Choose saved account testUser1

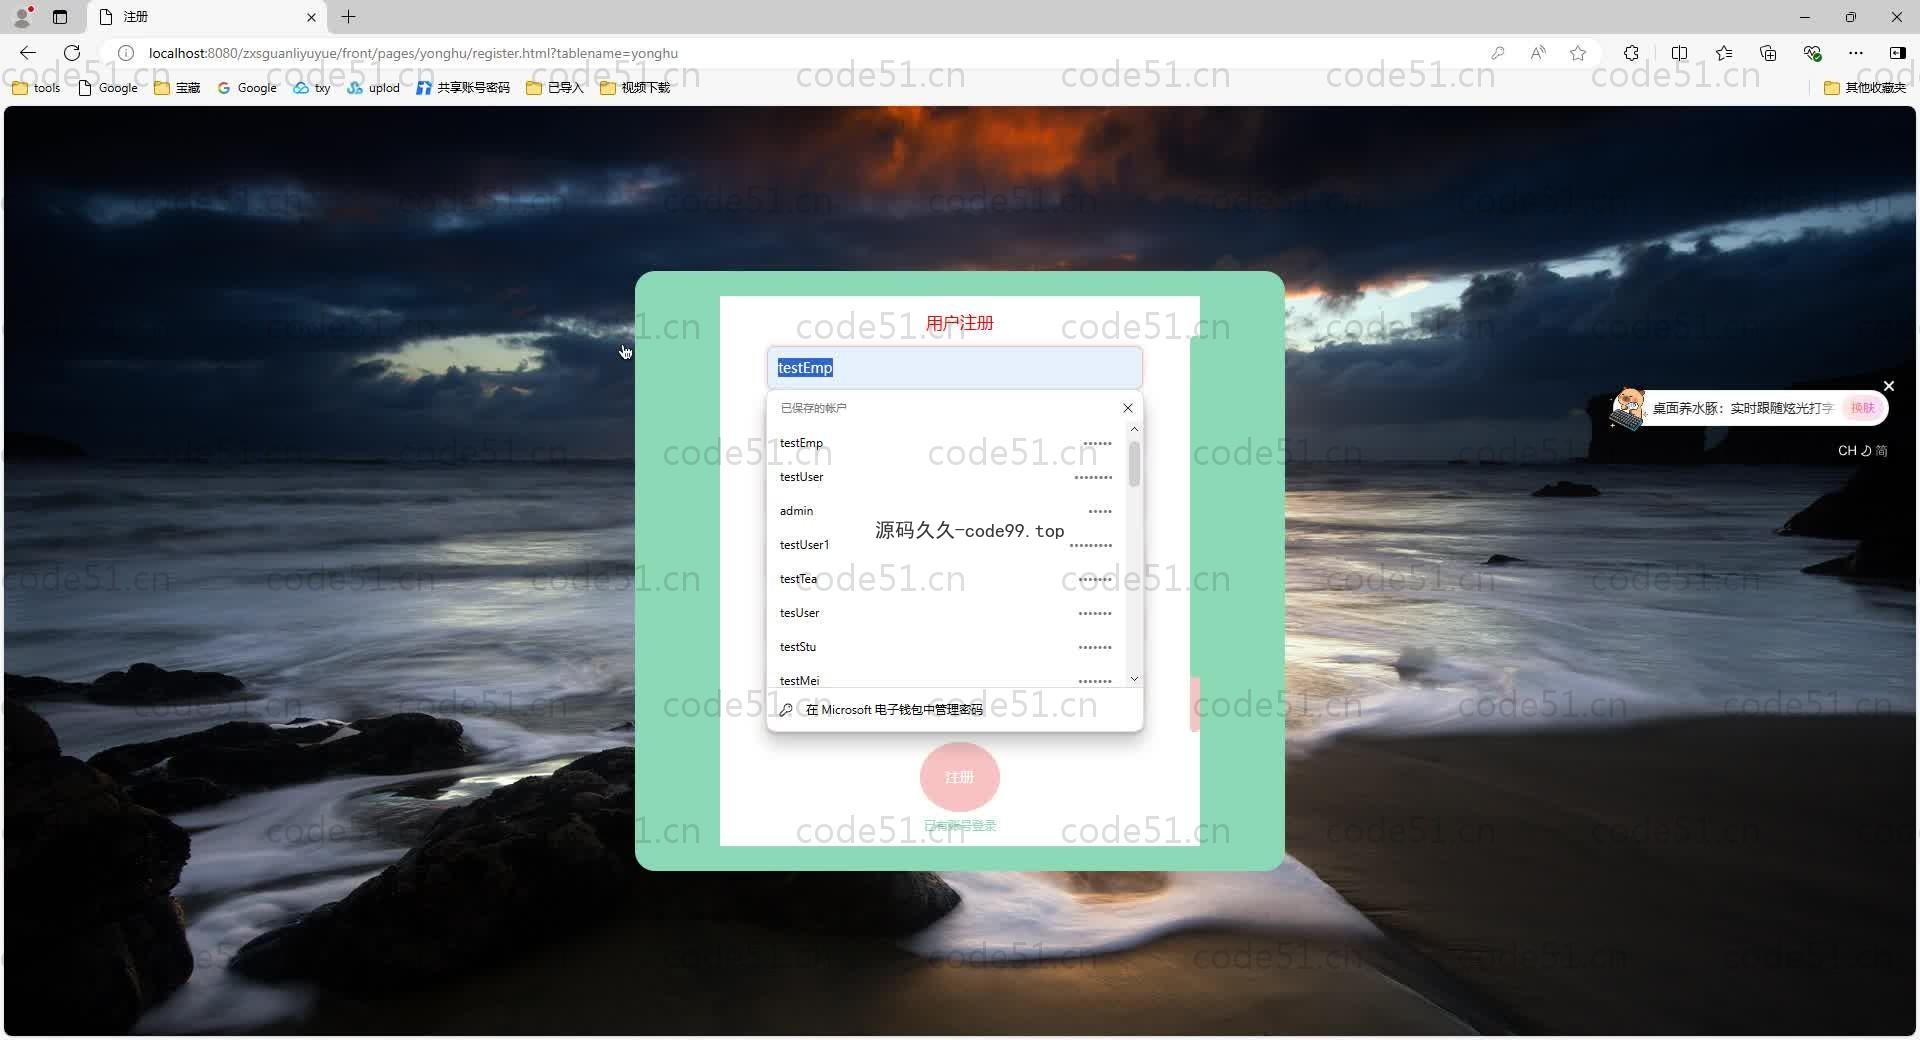946,545
